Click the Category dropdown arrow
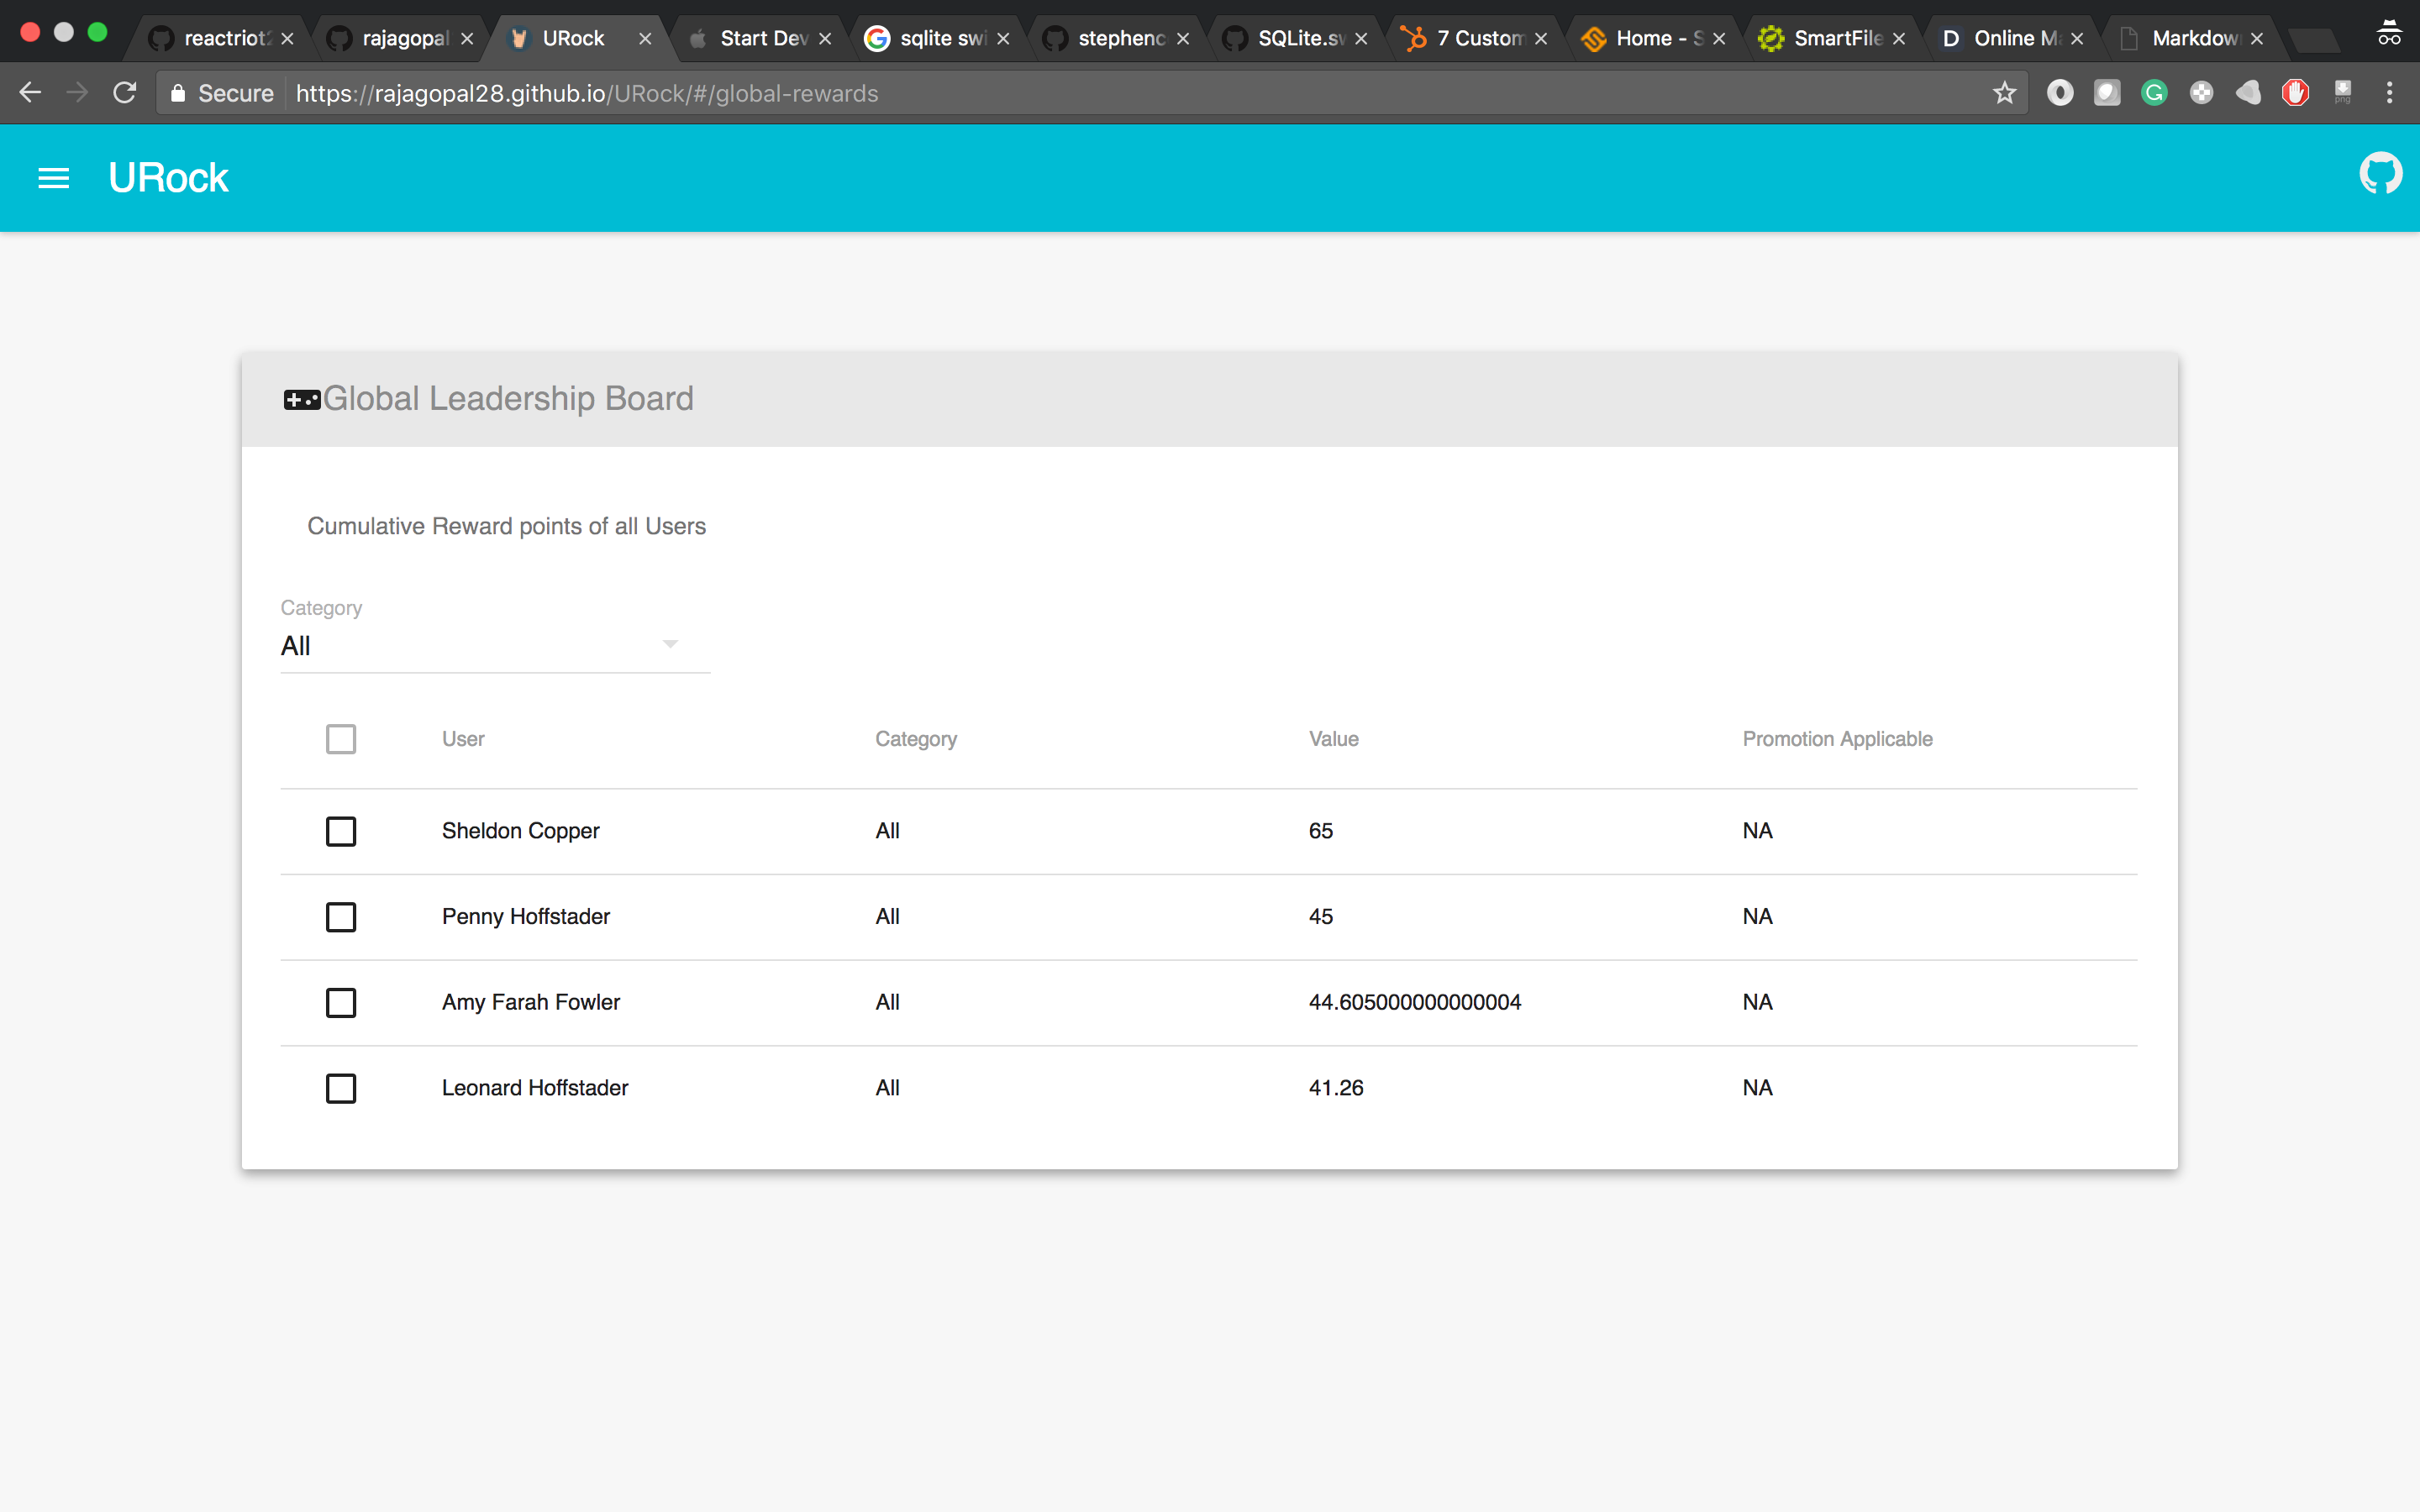 670,644
